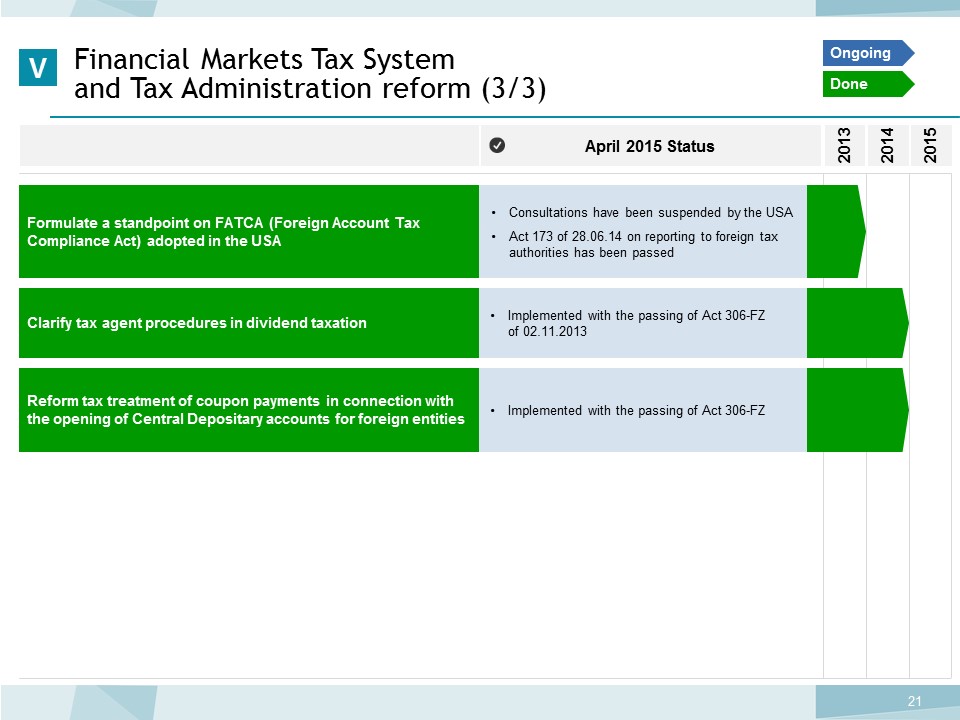Click the page number 21
Image resolution: width=960 pixels, height=720 pixels.
coord(915,701)
